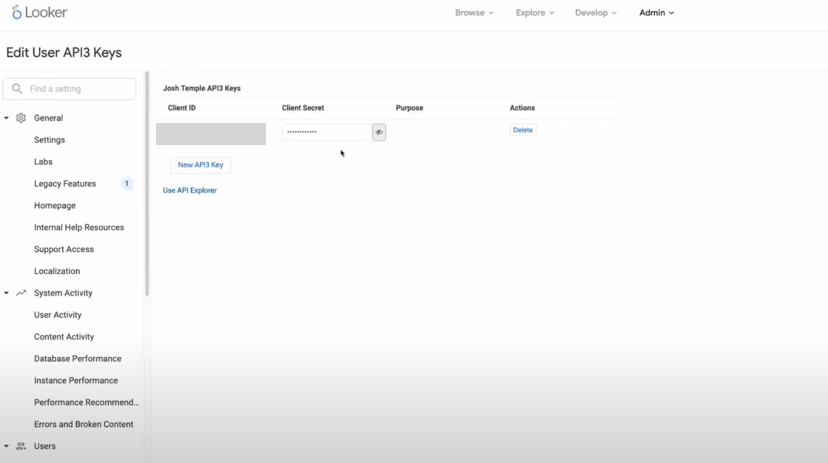Viewport: 828px width, 463px height.
Task: Open Support Access page
Action: (64, 249)
